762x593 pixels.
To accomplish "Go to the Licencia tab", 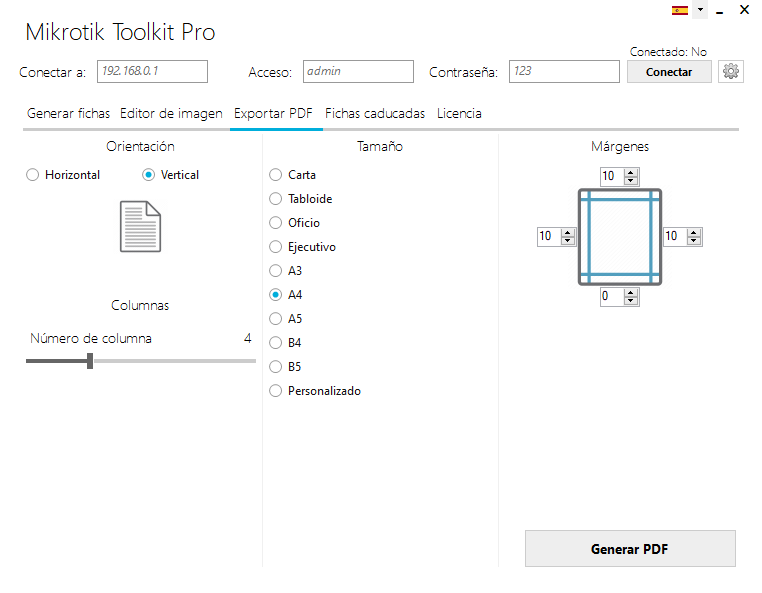I will pos(459,113).
